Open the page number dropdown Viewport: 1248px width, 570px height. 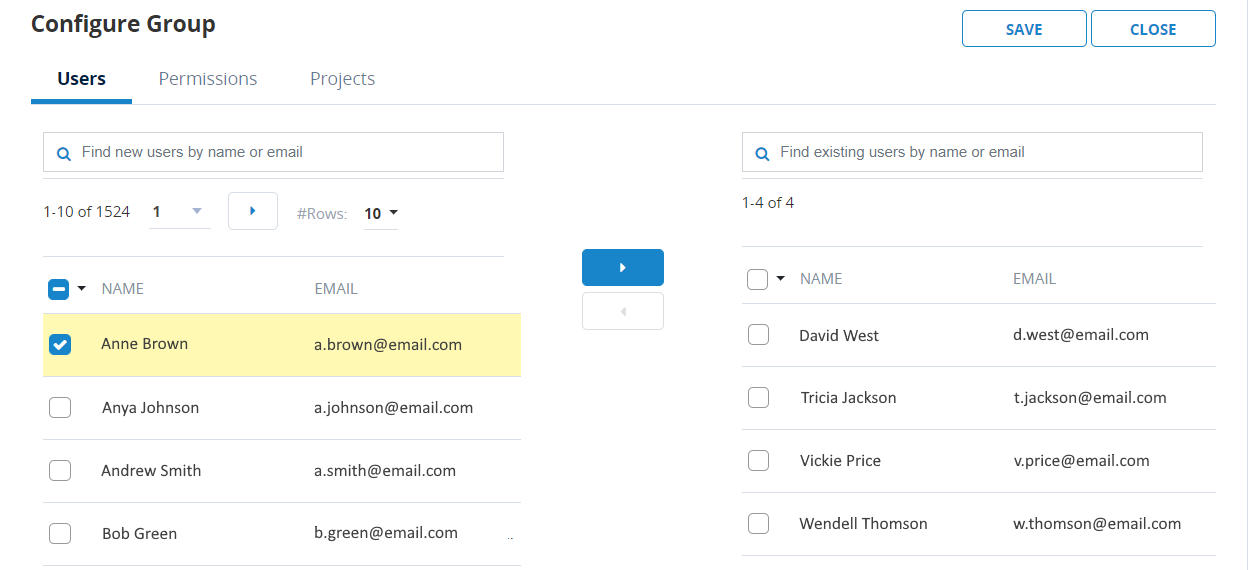click(180, 212)
